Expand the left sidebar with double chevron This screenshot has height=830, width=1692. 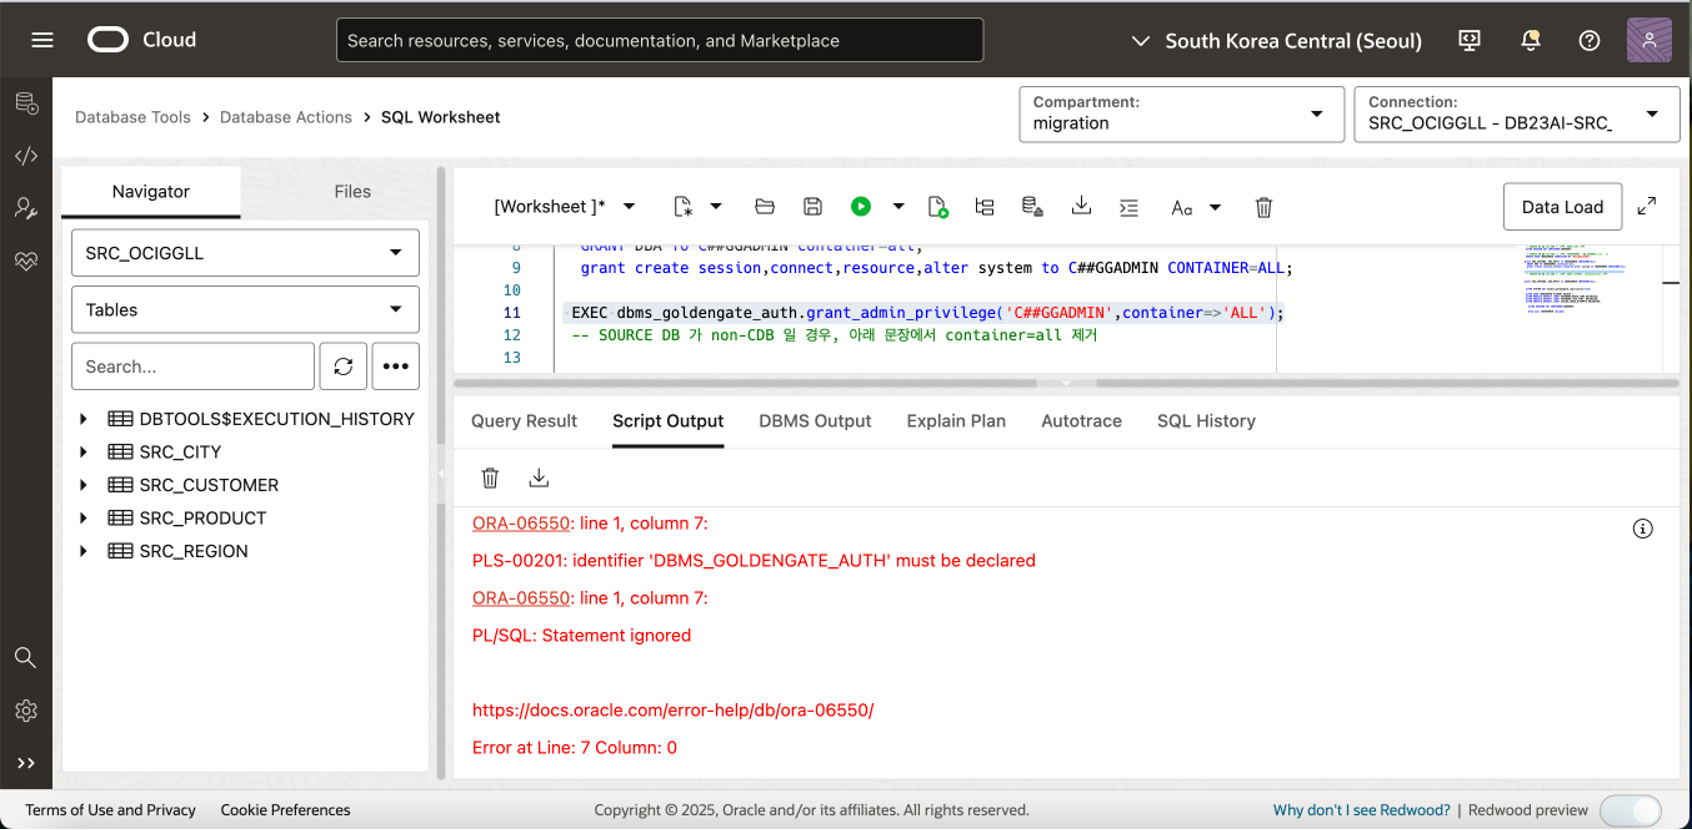26,763
